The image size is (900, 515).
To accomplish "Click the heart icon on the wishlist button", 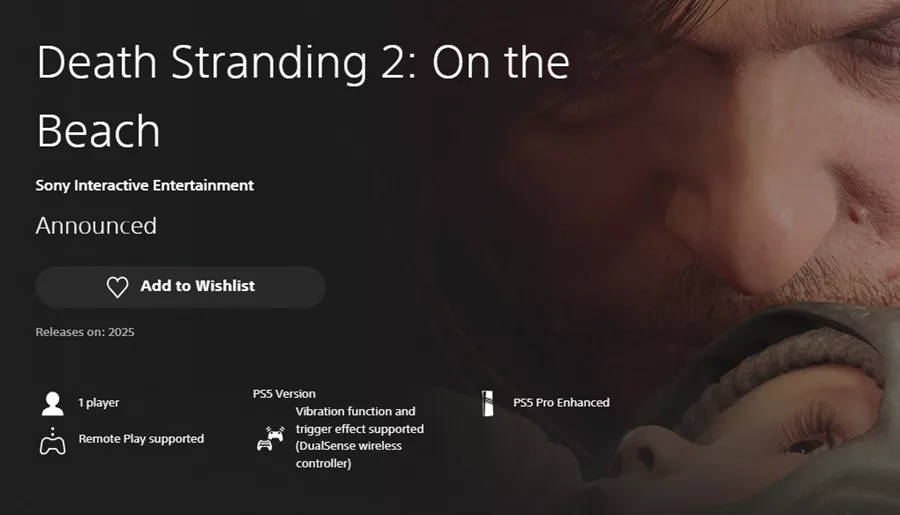I will (x=118, y=287).
